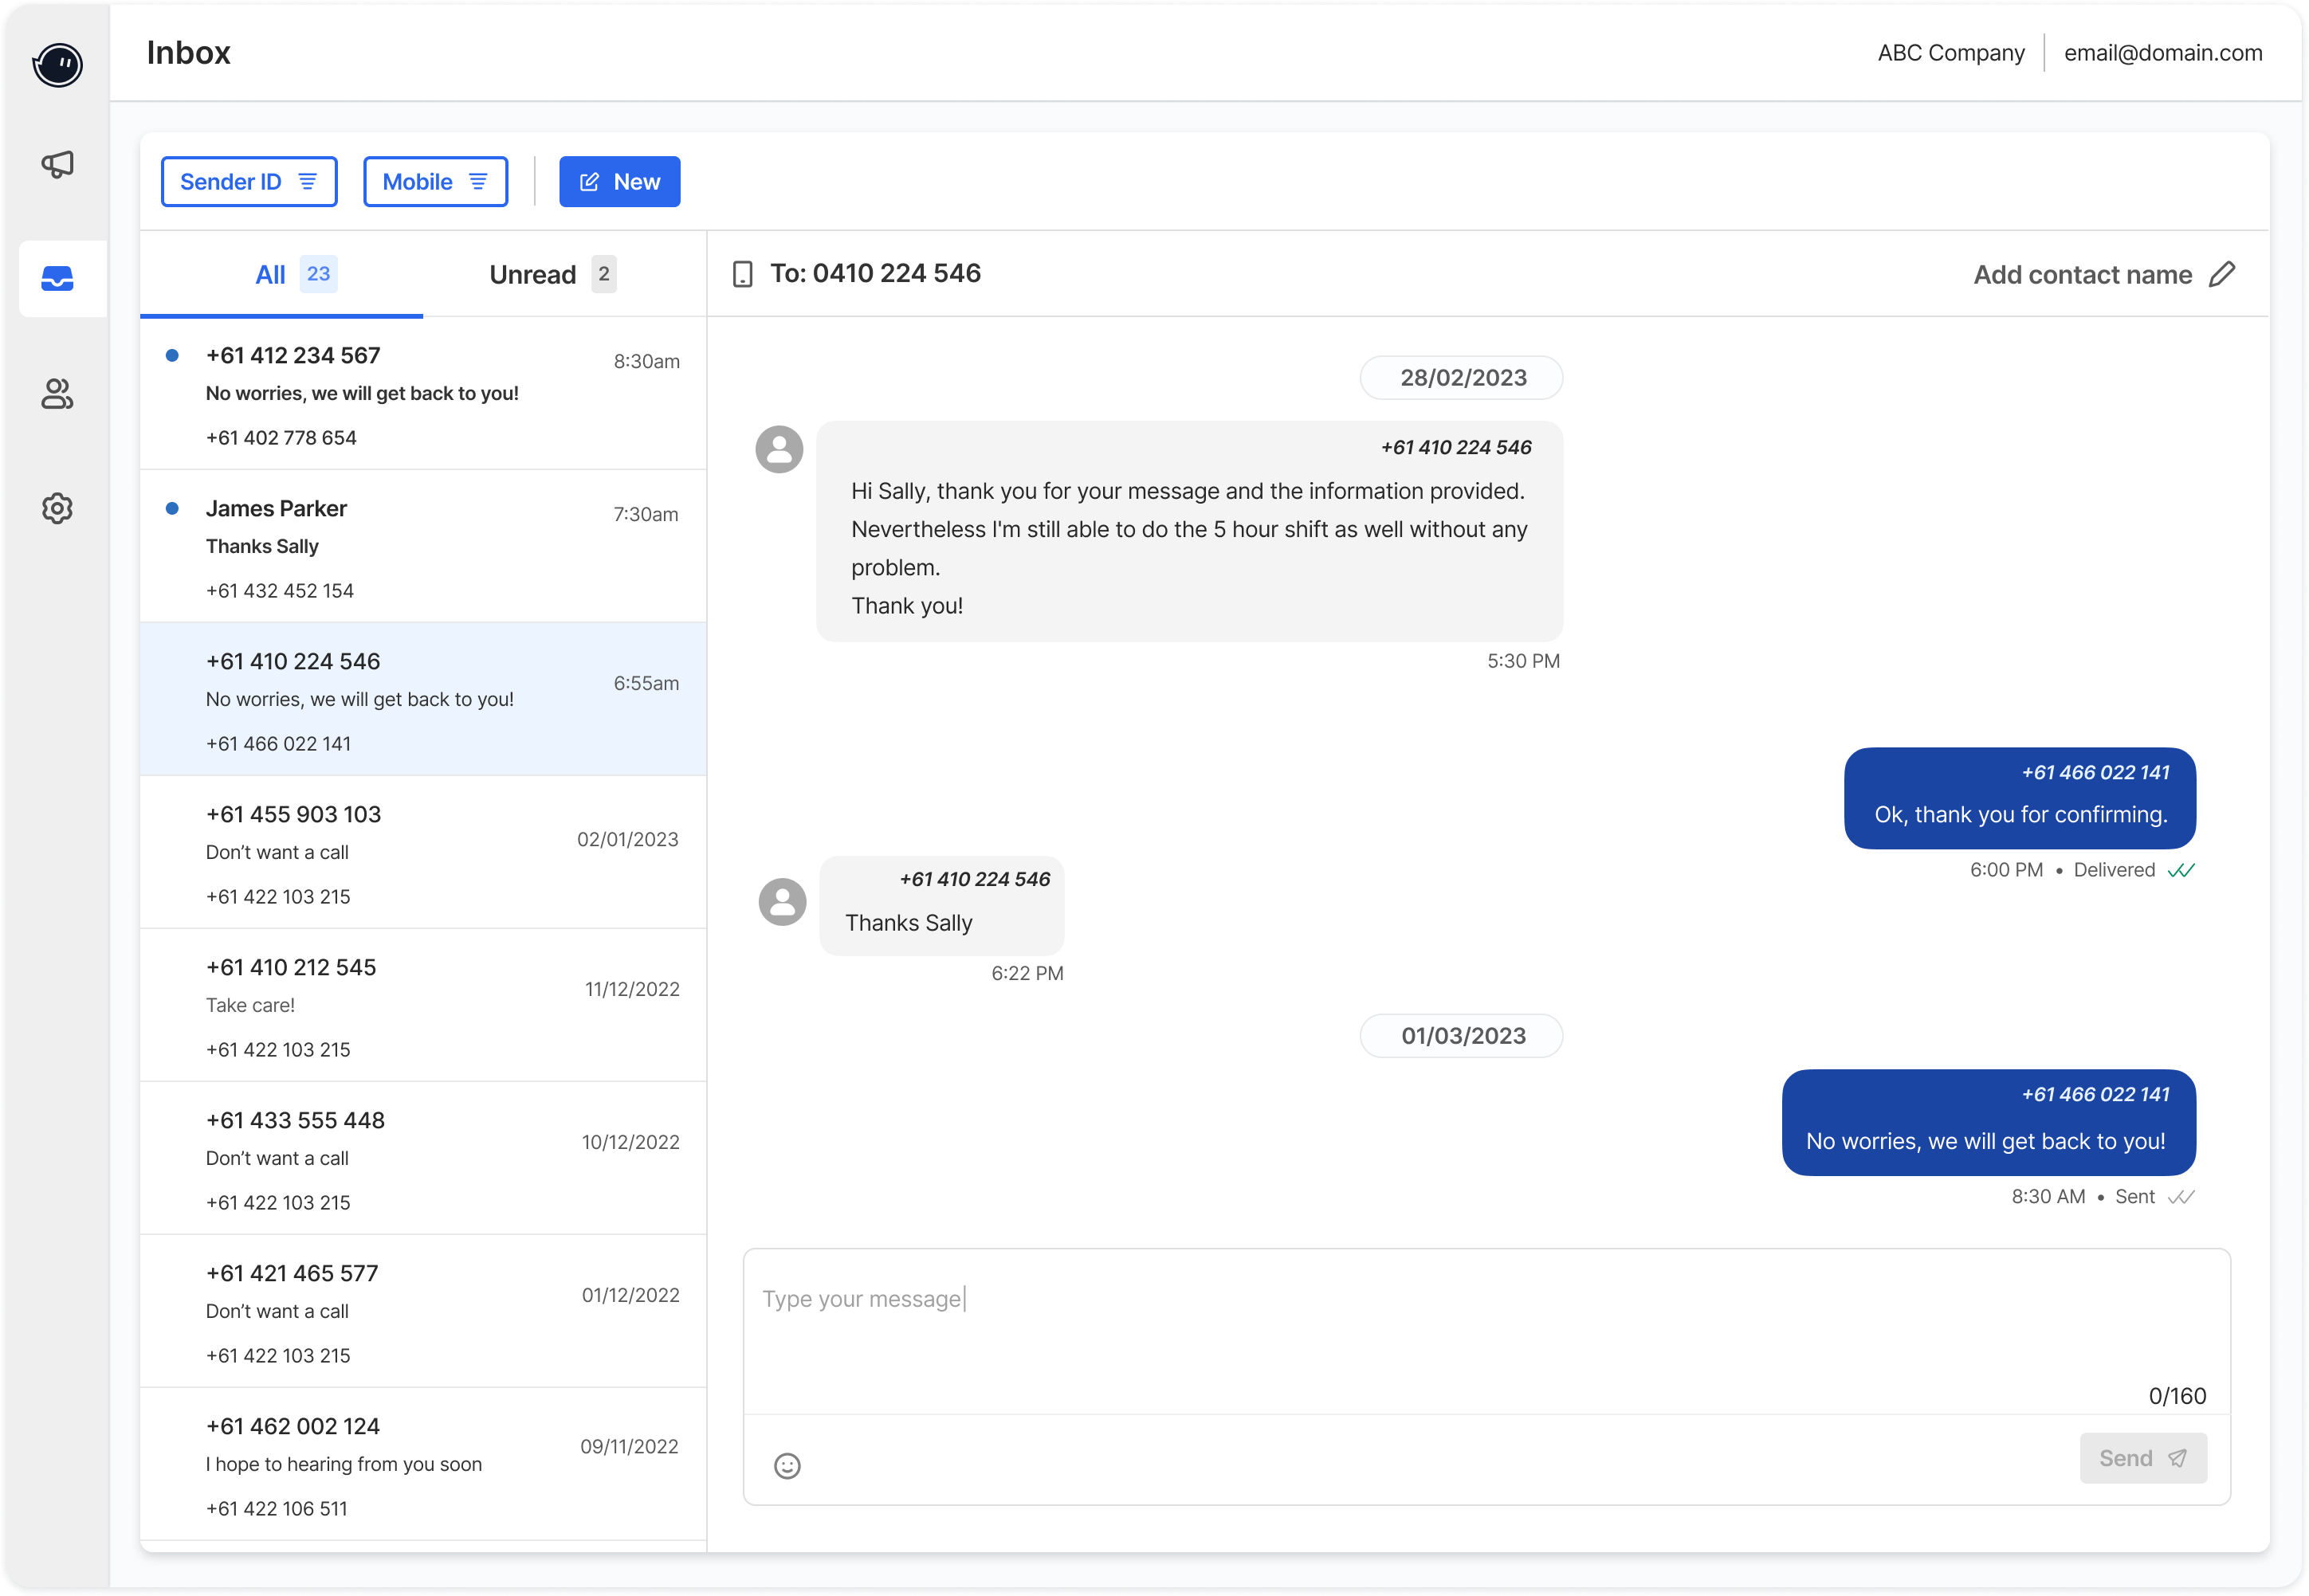Viewport: 2309px width, 1596px height.
Task: Click the Inbox page title
Action: [188, 53]
